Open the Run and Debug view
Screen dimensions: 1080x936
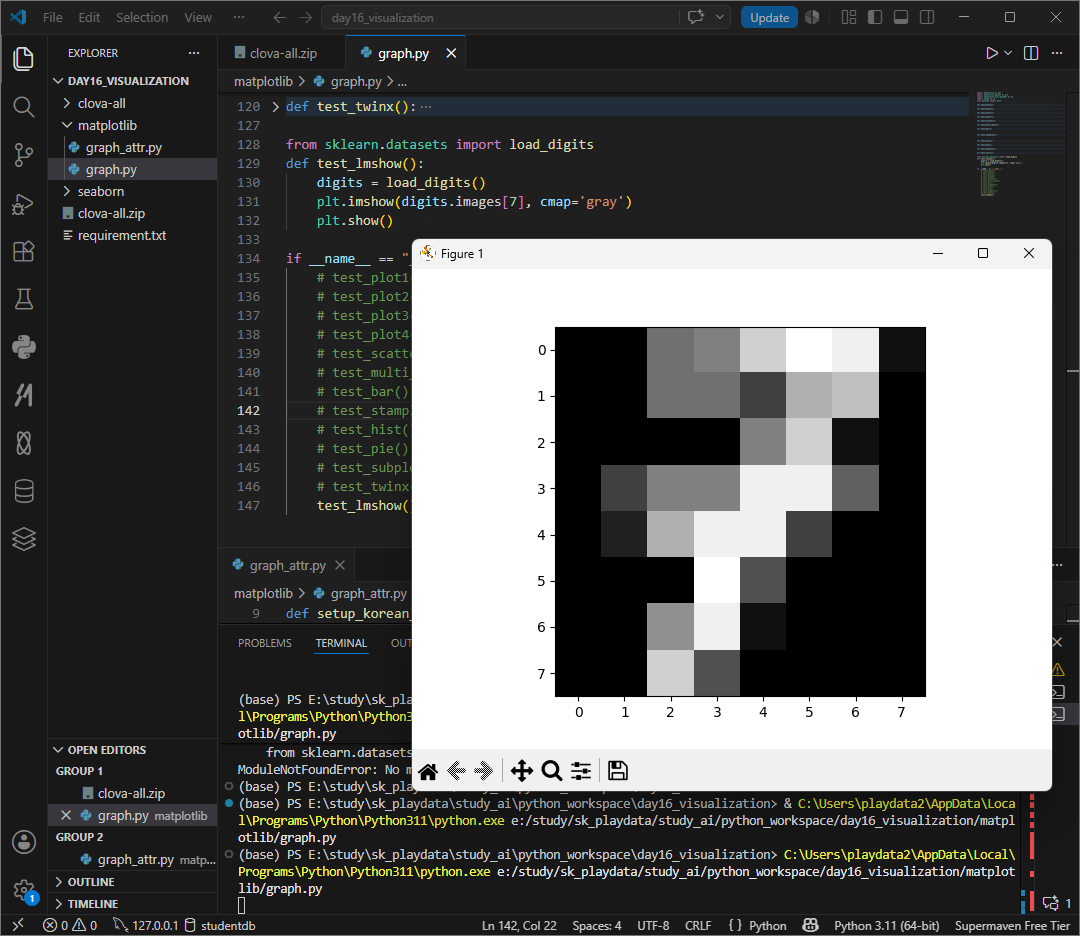click(x=23, y=203)
